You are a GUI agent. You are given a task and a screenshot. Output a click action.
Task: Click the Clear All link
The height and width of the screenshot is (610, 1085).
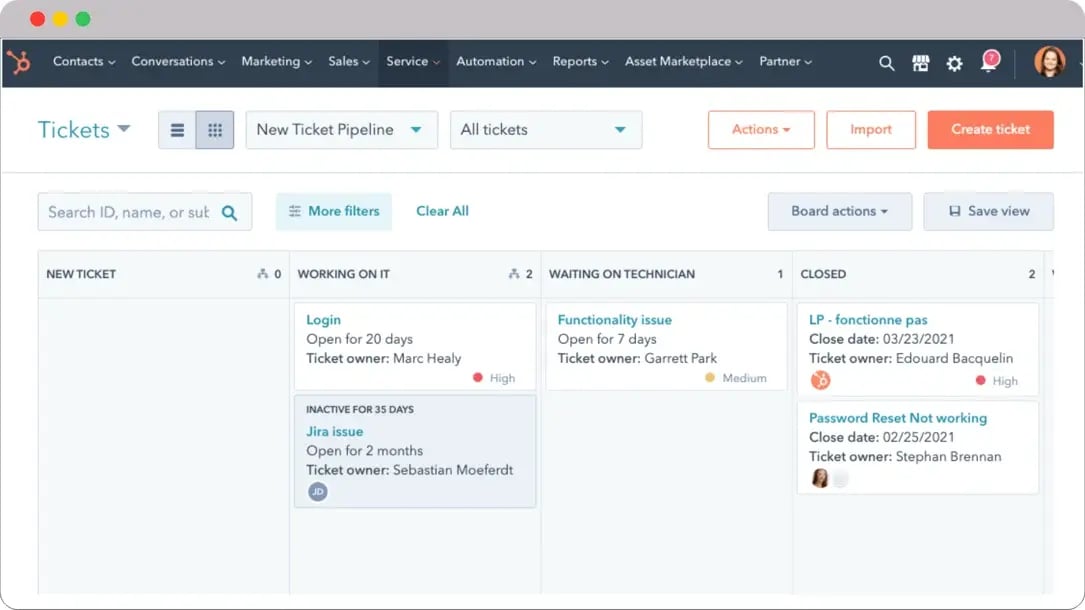pyautogui.click(x=442, y=212)
